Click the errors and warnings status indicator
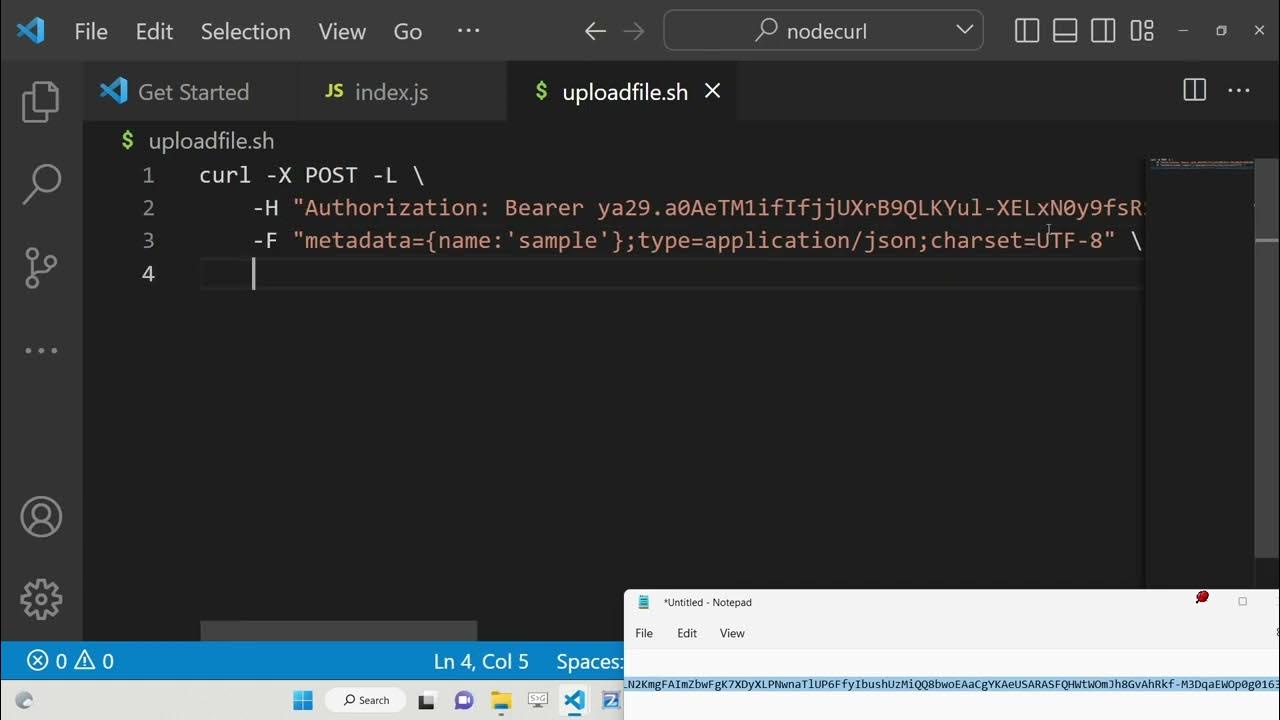Image resolution: width=1280 pixels, height=720 pixels. tap(70, 661)
